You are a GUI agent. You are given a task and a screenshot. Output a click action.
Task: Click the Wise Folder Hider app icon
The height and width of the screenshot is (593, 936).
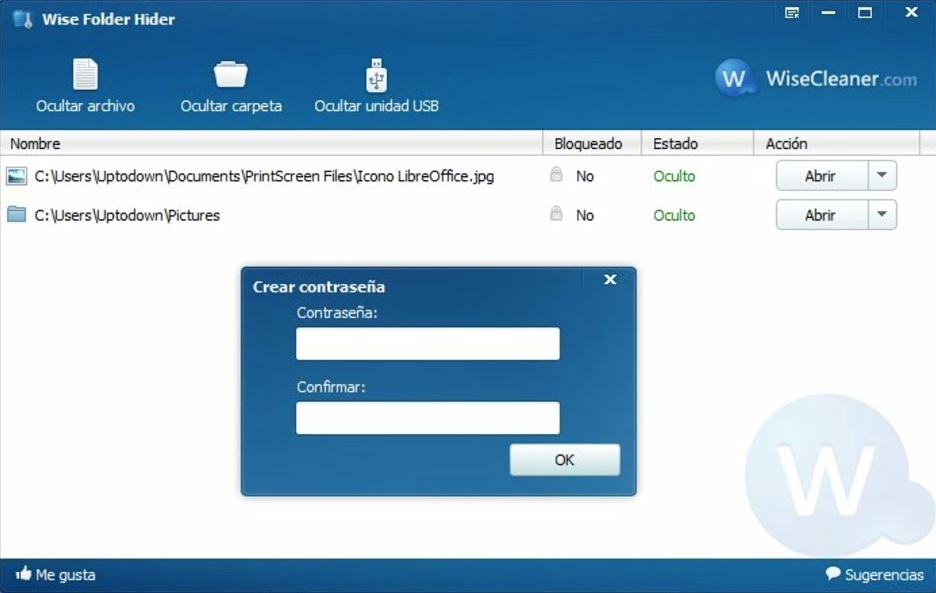point(23,19)
